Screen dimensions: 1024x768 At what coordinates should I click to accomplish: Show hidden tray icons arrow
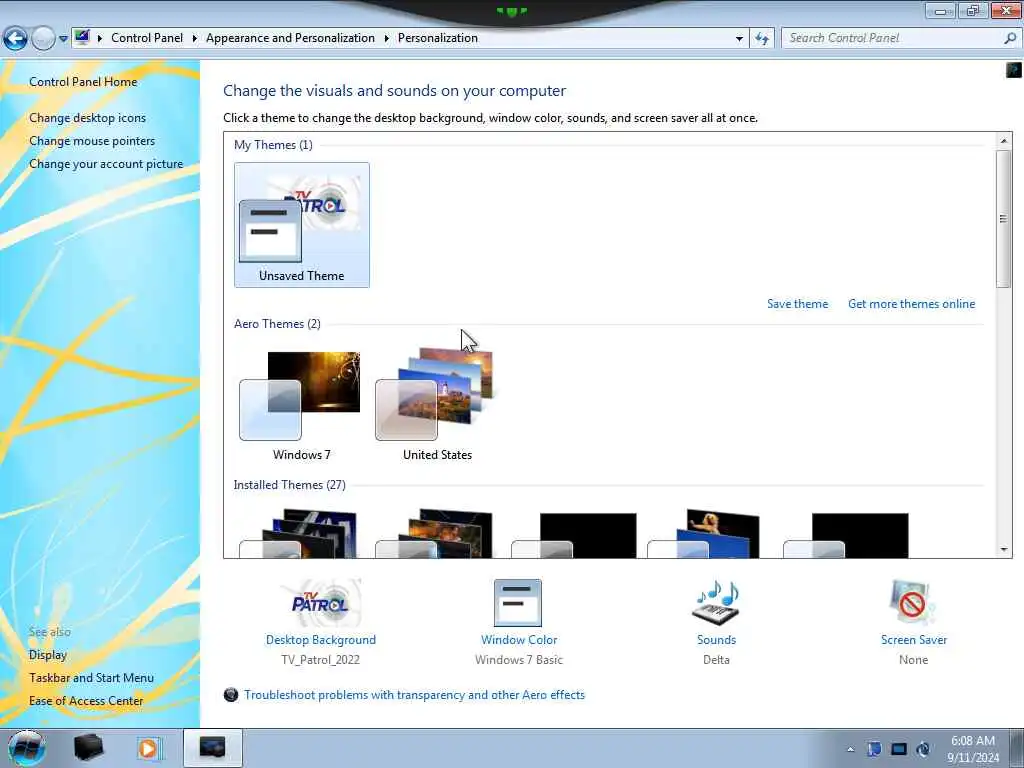850,749
